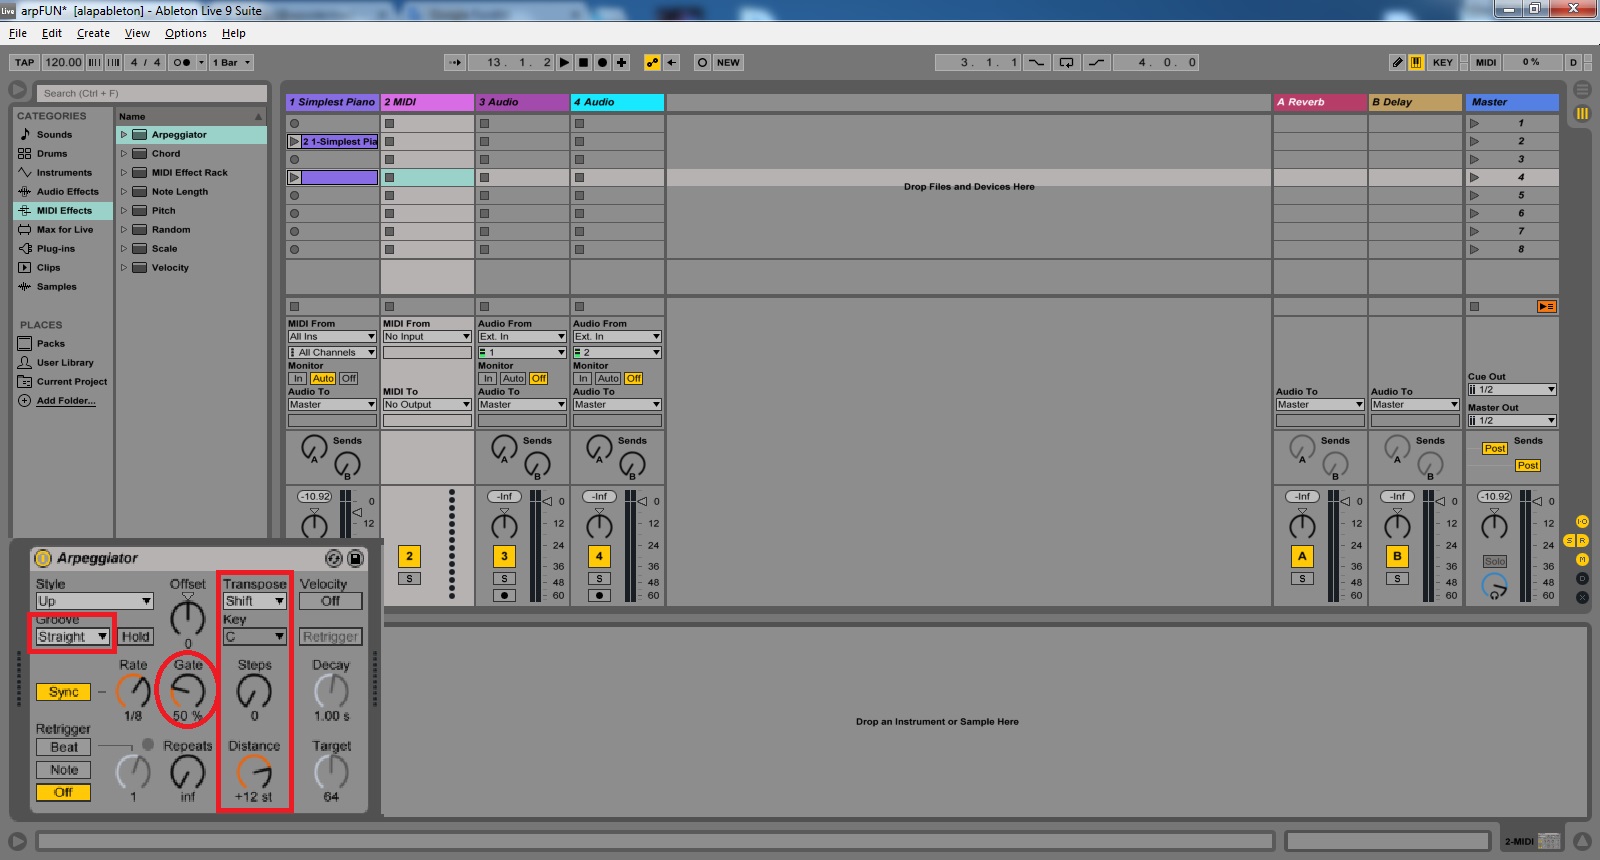Click the arrangement Record button
The width and height of the screenshot is (1600, 860).
(x=603, y=62)
